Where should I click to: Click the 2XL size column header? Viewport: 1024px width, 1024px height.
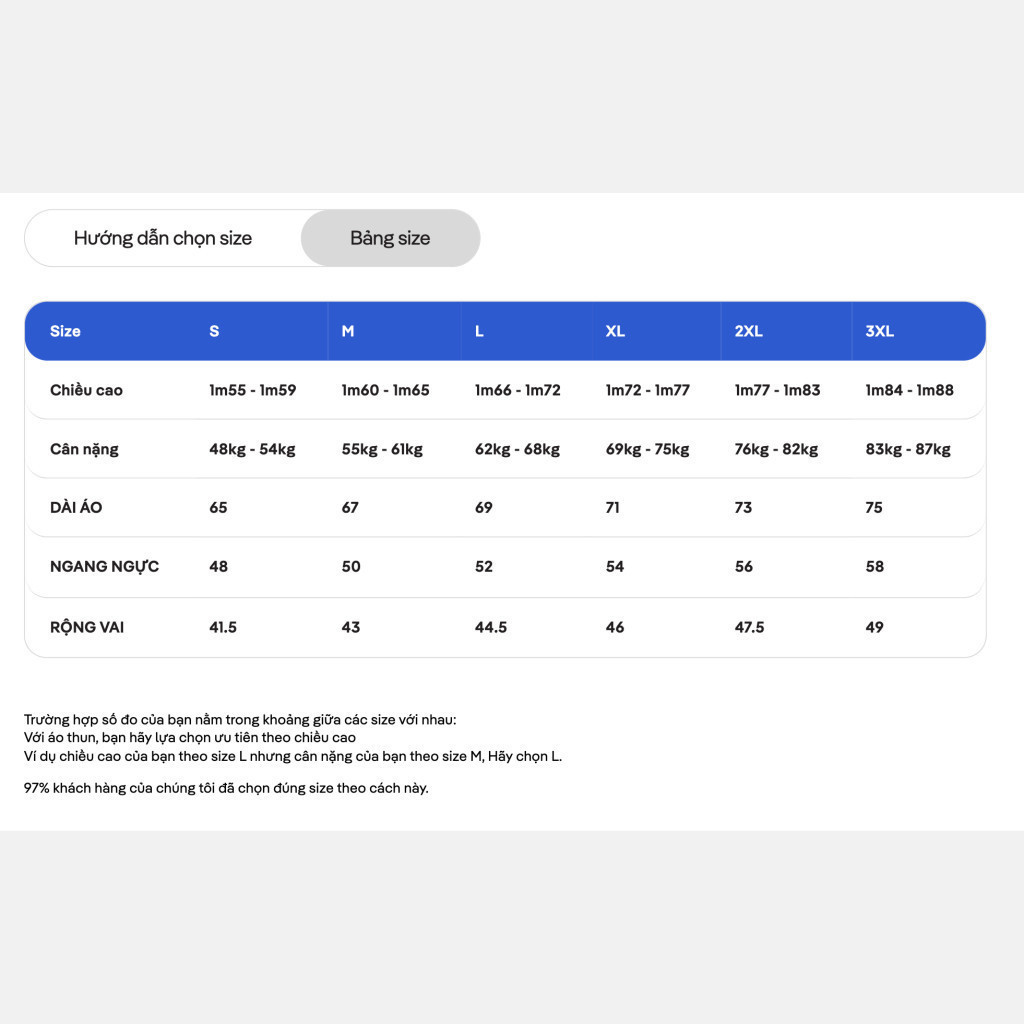click(748, 331)
